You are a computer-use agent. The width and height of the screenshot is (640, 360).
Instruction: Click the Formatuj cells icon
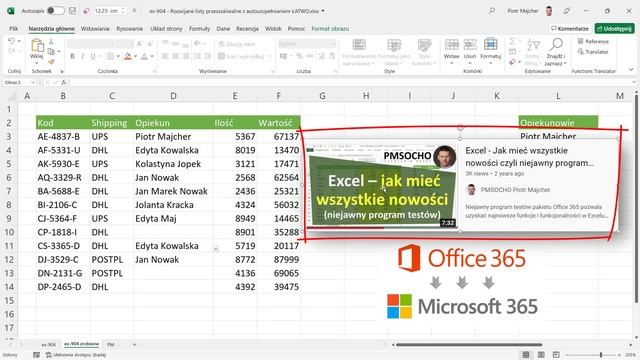[490, 44]
